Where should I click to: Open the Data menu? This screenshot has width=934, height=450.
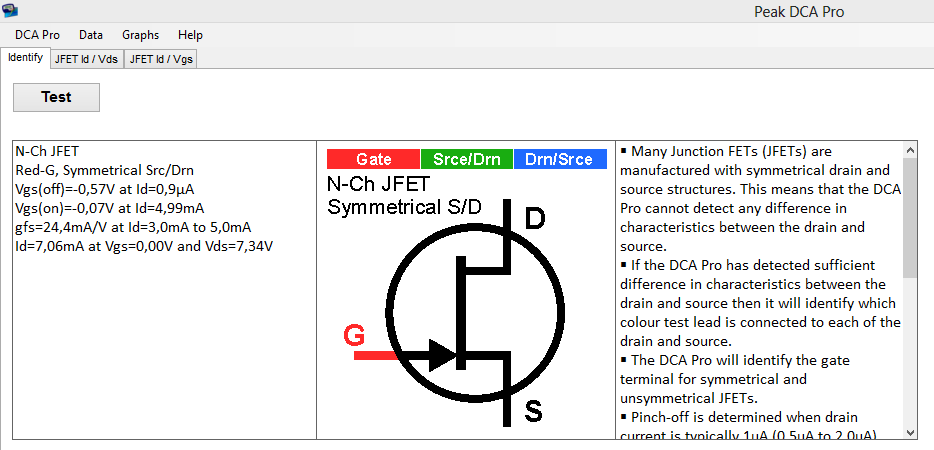tap(91, 35)
